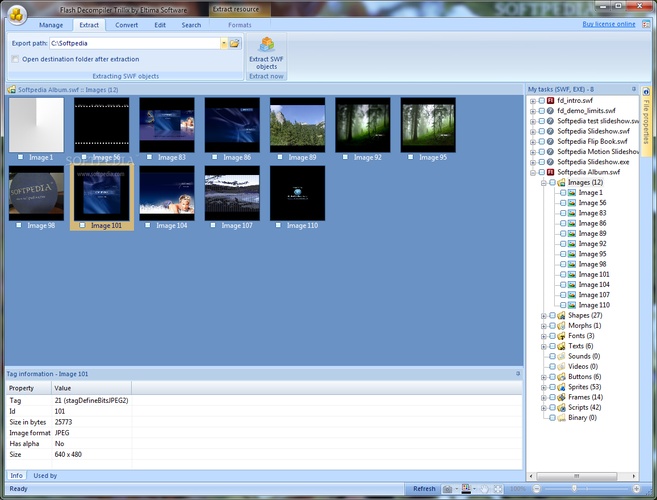Click the Refresh button
Screen dimensions: 657x500
pyautogui.click(x=424, y=489)
